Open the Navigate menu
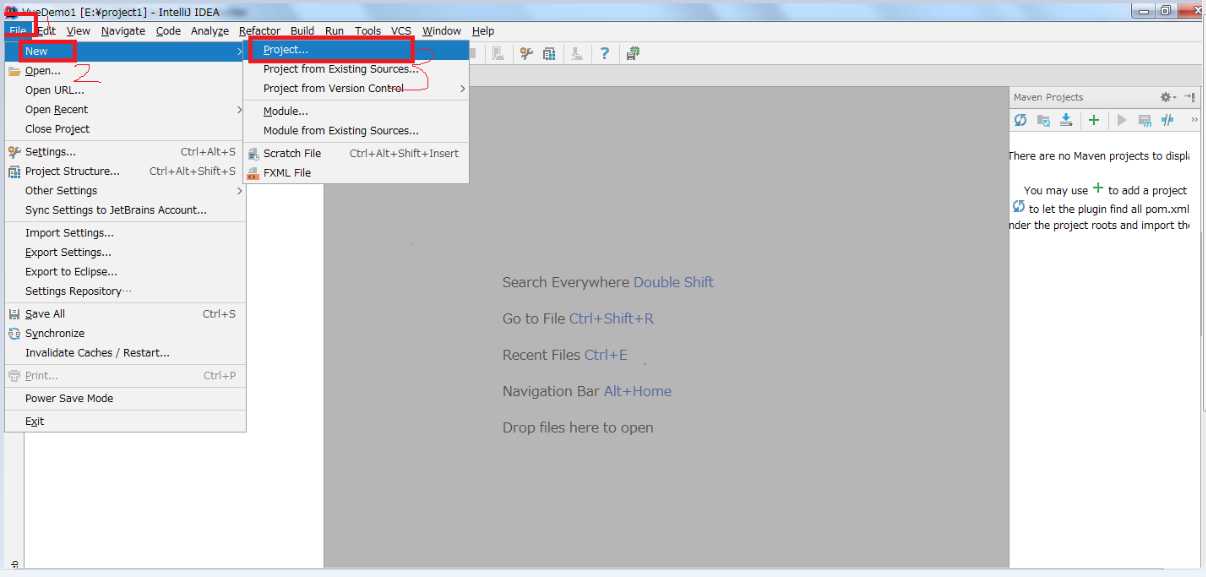1206x577 pixels. coord(123,31)
